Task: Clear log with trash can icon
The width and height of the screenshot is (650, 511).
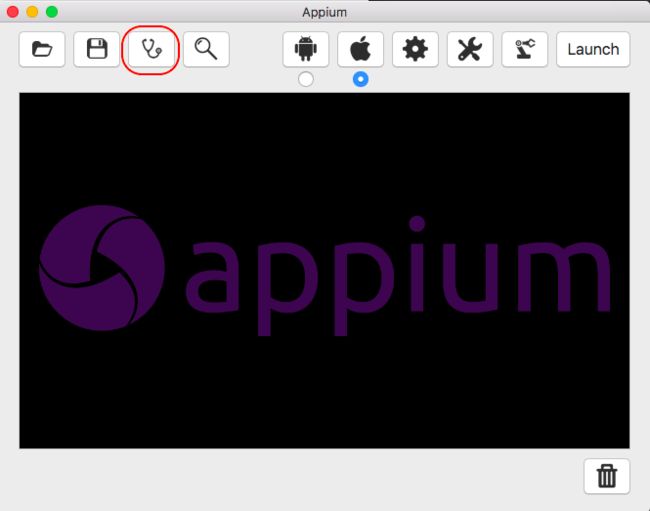Action: pos(607,476)
